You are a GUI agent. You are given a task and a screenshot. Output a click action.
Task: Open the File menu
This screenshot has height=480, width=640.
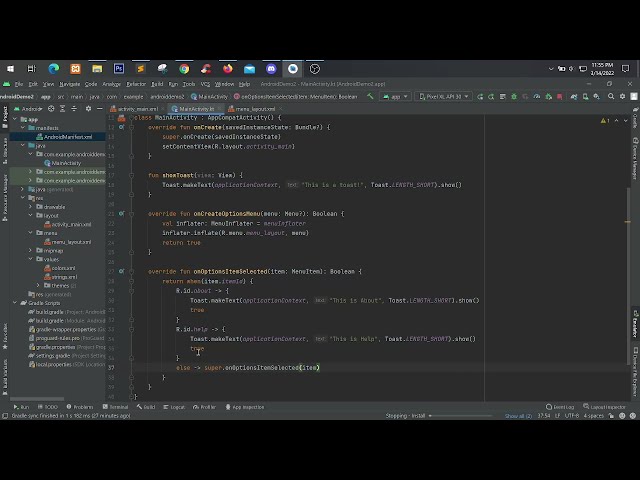(x=19, y=84)
